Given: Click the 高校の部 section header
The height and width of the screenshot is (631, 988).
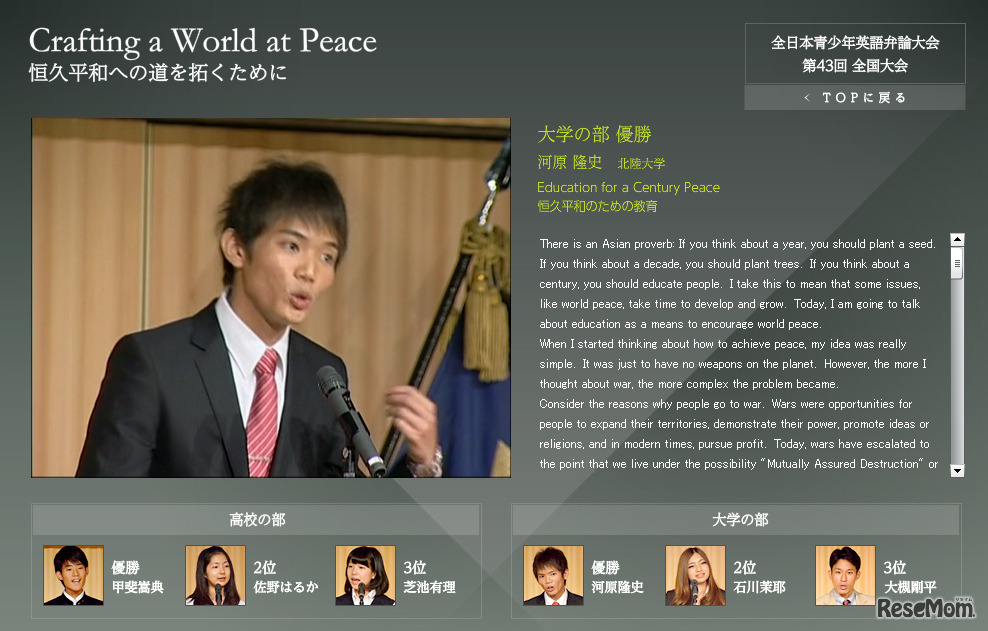Looking at the screenshot, I should coord(256,519).
